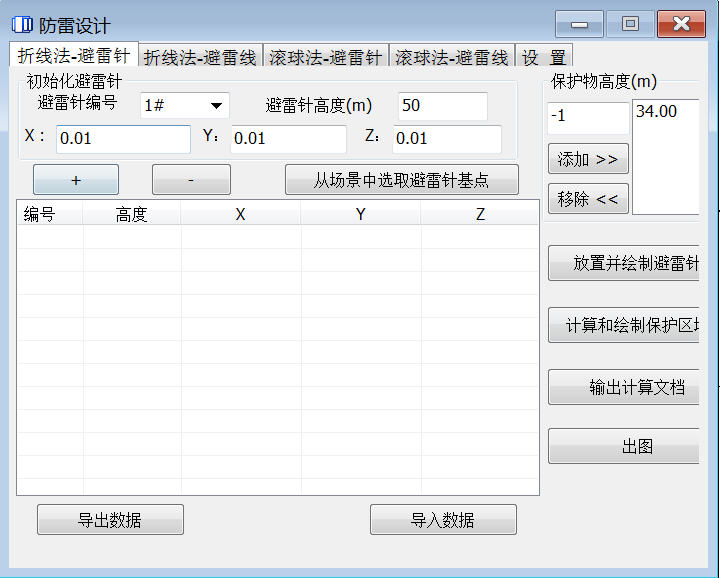Click the 添加 >> button
The width and height of the screenshot is (720, 578).
588,159
